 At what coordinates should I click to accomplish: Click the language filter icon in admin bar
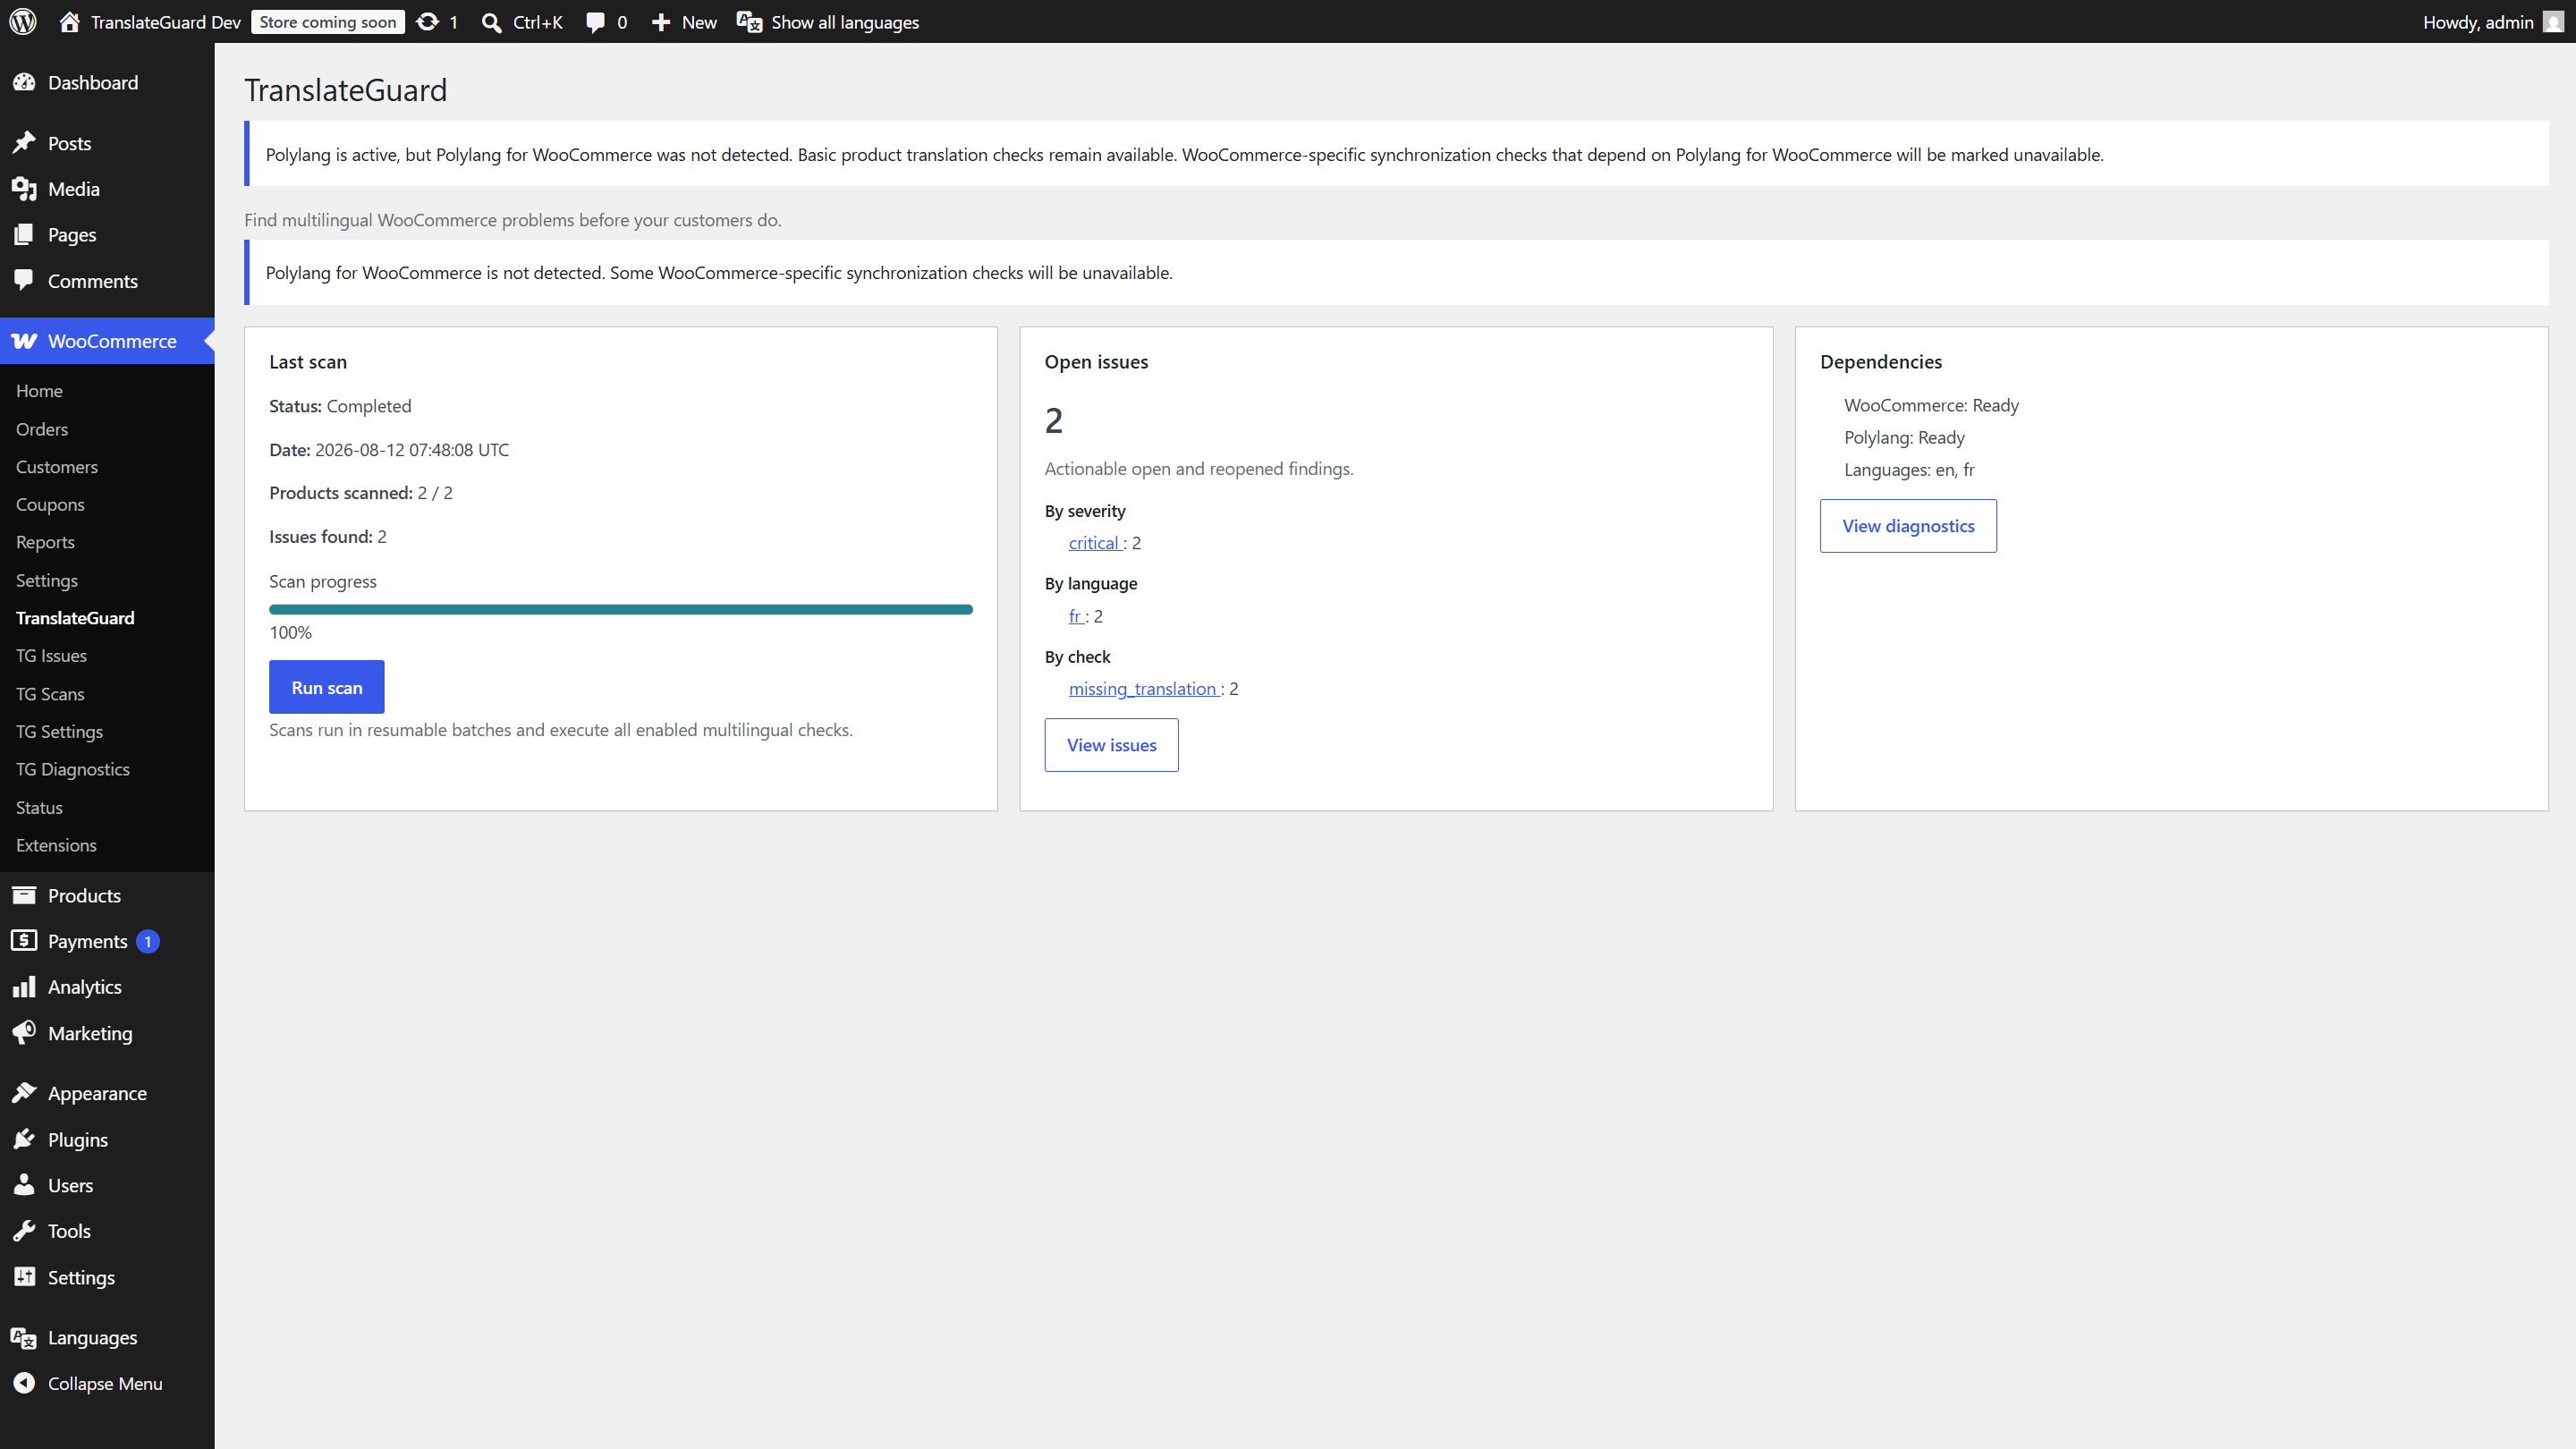(x=749, y=21)
